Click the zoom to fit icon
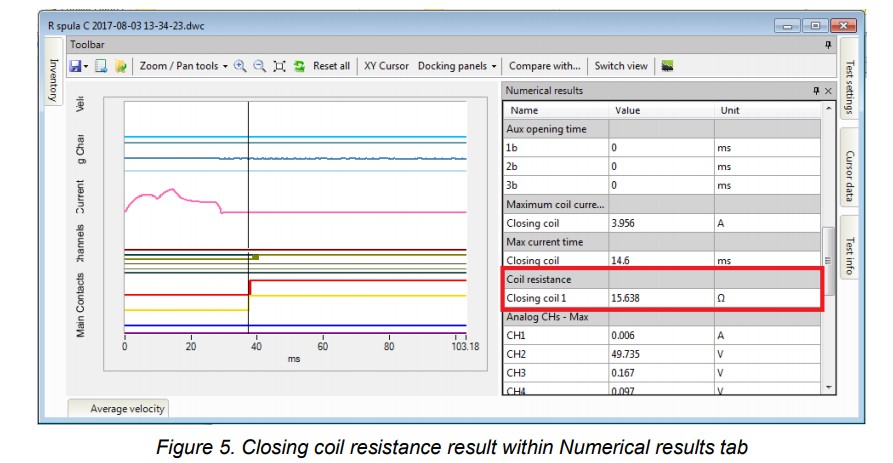Viewport: 893px width, 463px height. click(x=279, y=66)
